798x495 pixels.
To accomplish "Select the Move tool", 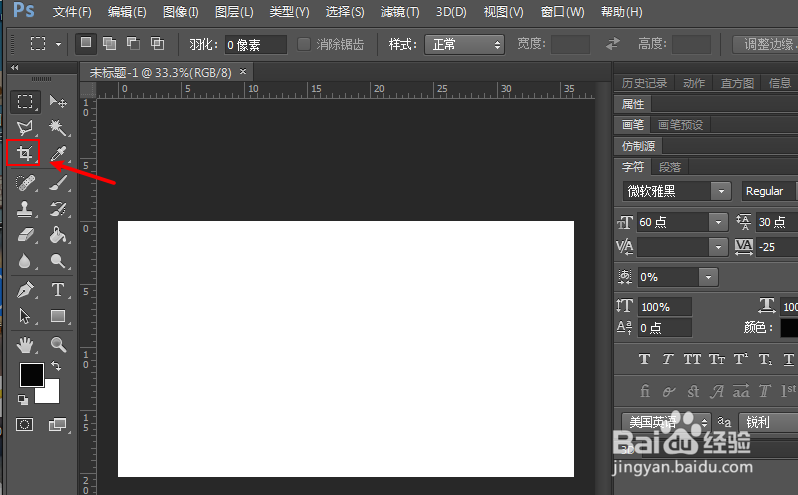I will click(58, 101).
